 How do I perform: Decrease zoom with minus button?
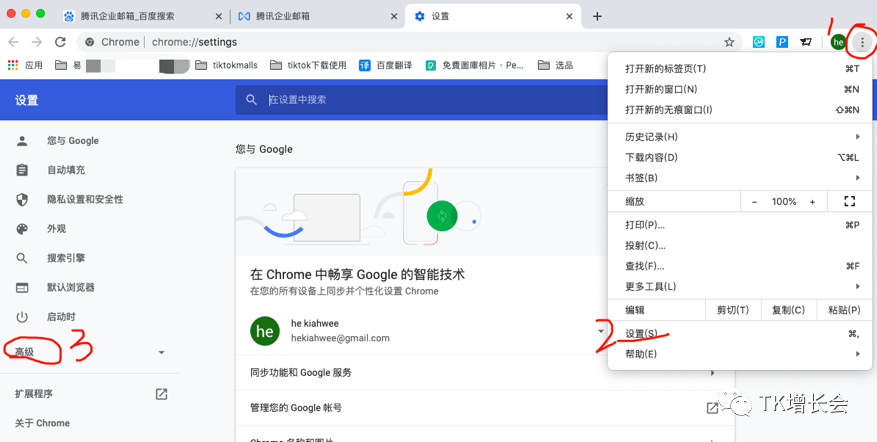[x=755, y=201]
